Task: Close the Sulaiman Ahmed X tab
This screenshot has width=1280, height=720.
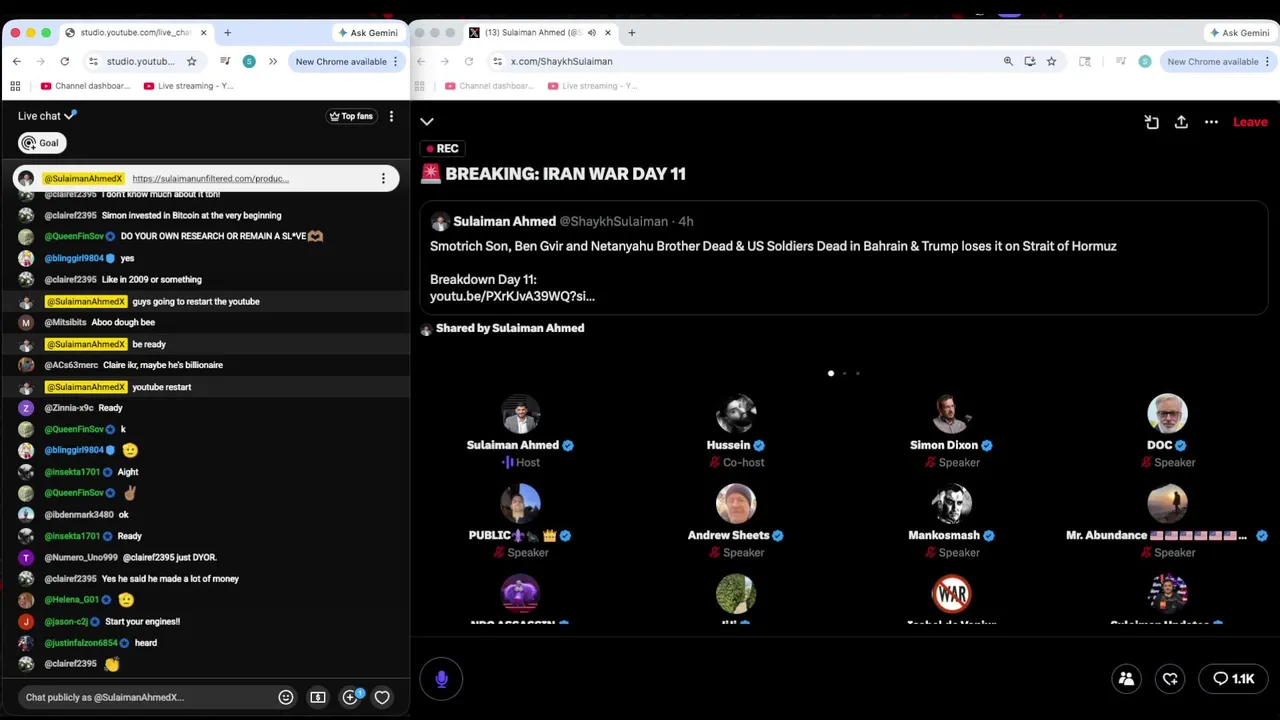Action: point(607,33)
